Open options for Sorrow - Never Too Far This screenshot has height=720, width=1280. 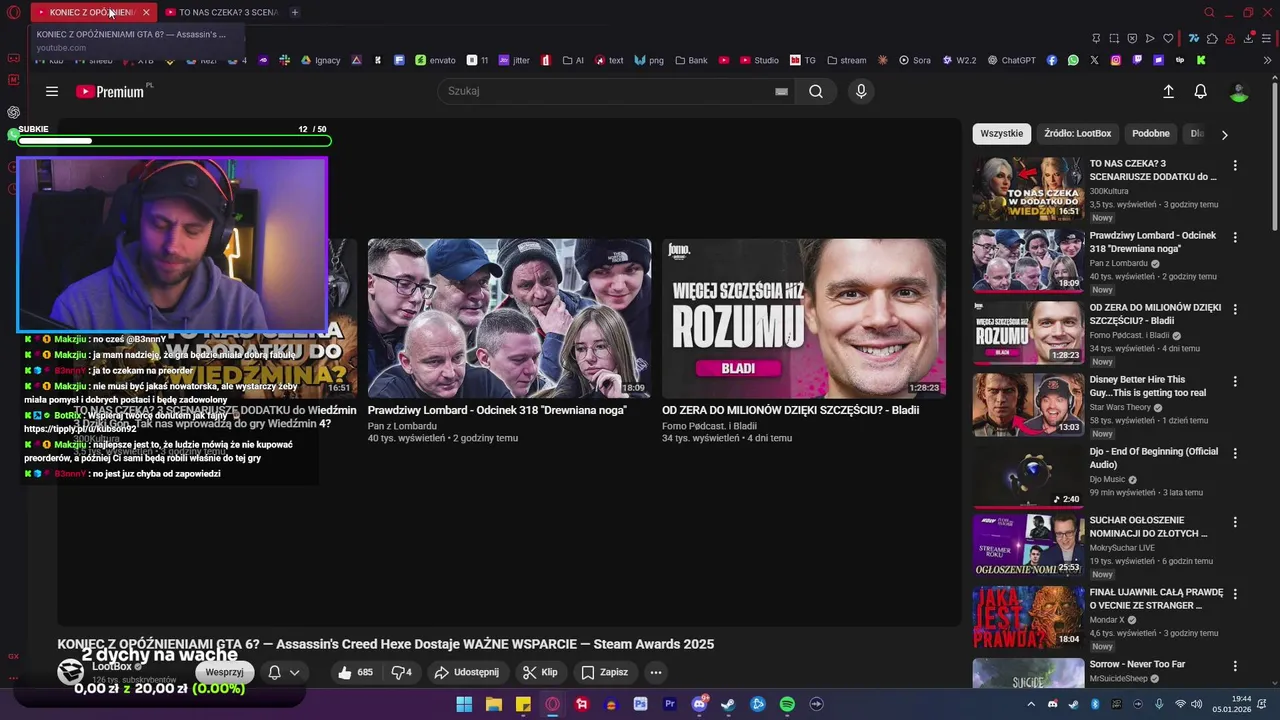pyautogui.click(x=1235, y=665)
